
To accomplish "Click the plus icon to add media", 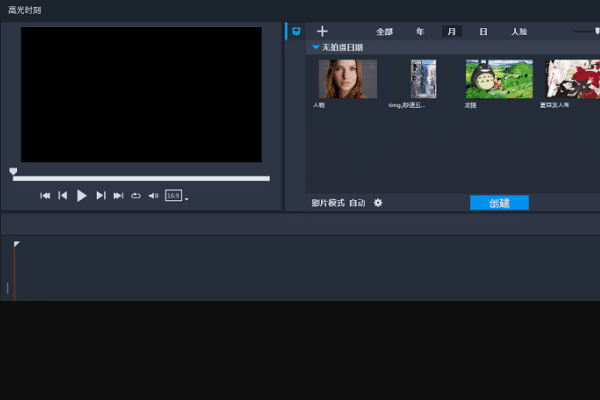I will [322, 32].
